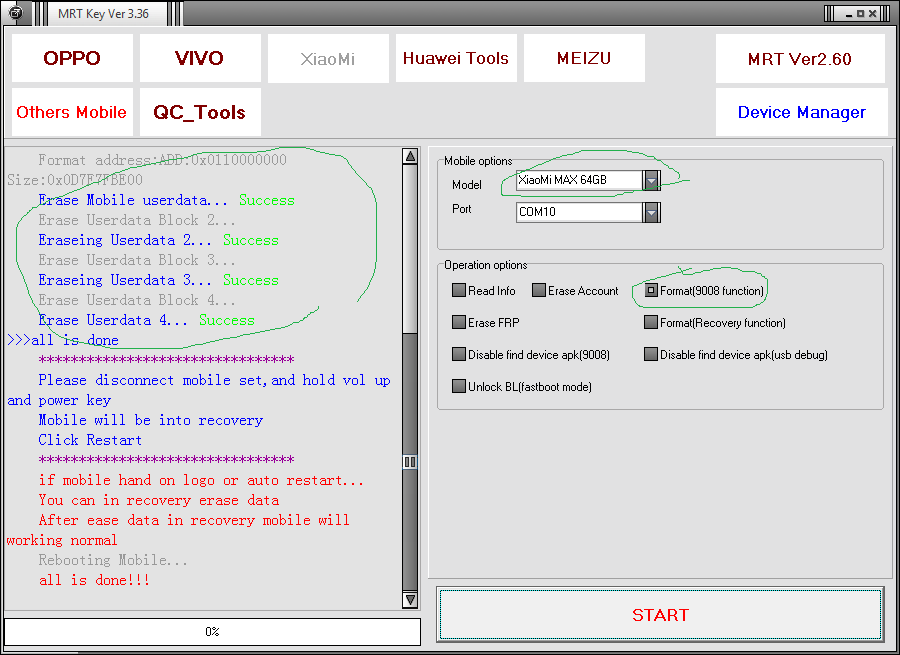The image size is (900, 655).
Task: Click the log scrollbar down arrow
Action: click(410, 600)
